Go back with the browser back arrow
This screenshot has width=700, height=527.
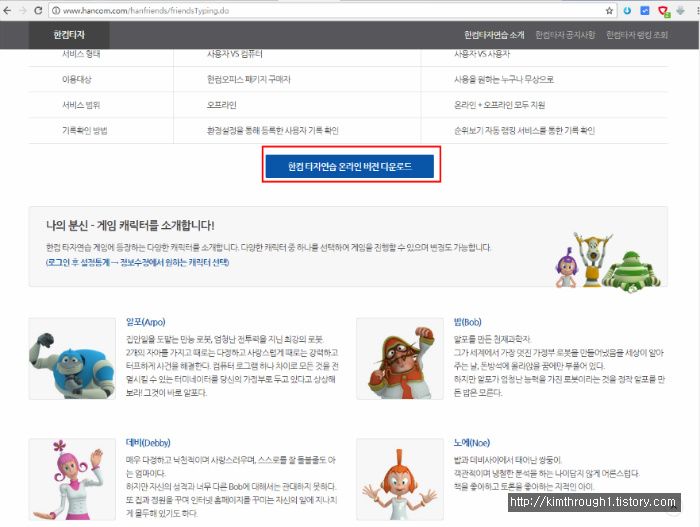7,10
